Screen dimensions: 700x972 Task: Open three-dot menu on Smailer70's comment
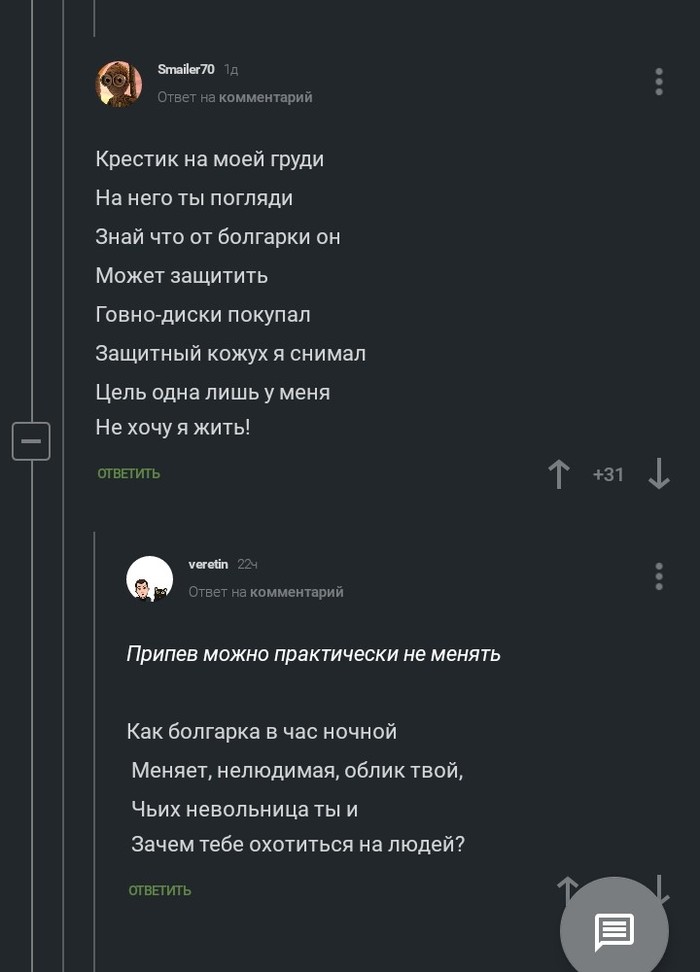pyautogui.click(x=659, y=82)
